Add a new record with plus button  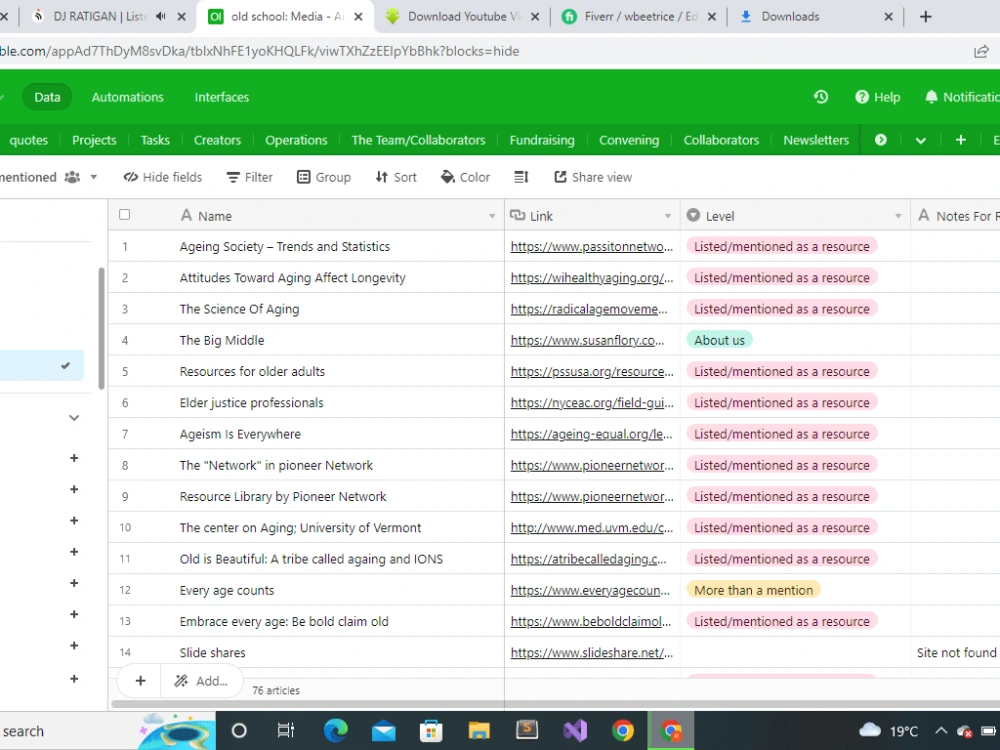pyautogui.click(x=140, y=681)
